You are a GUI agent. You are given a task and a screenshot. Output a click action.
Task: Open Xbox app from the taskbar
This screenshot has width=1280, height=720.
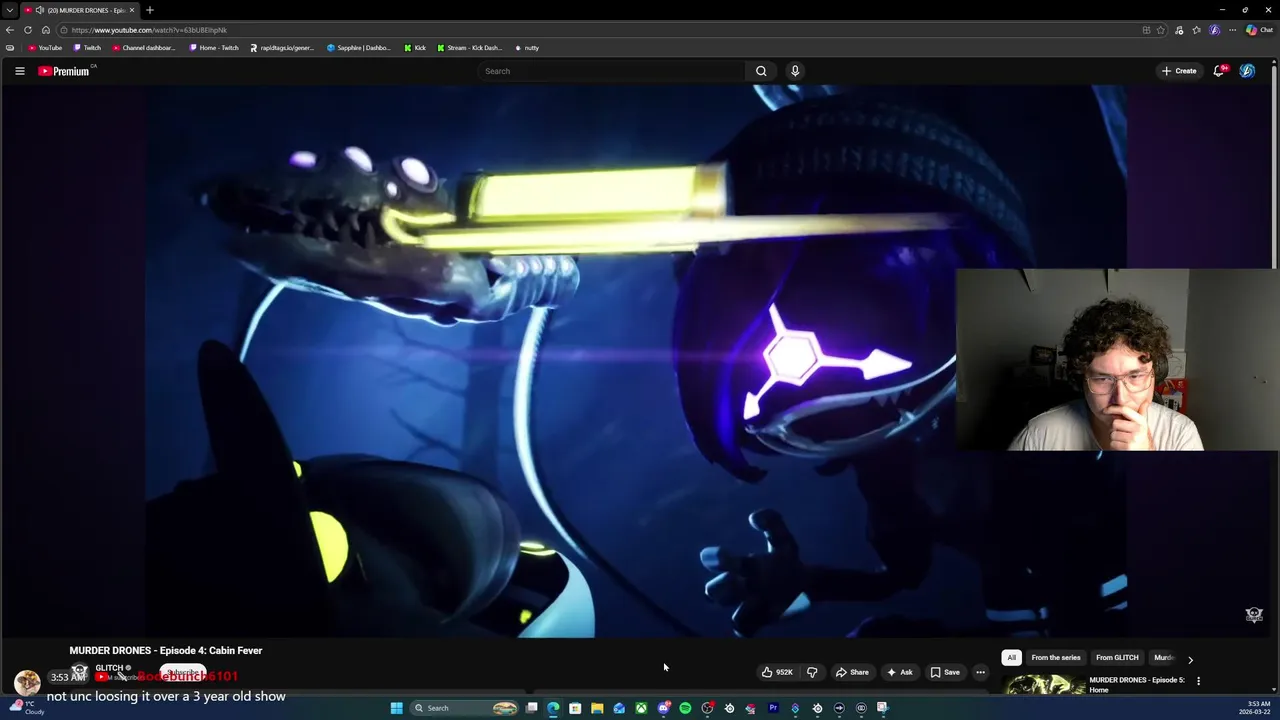(641, 708)
